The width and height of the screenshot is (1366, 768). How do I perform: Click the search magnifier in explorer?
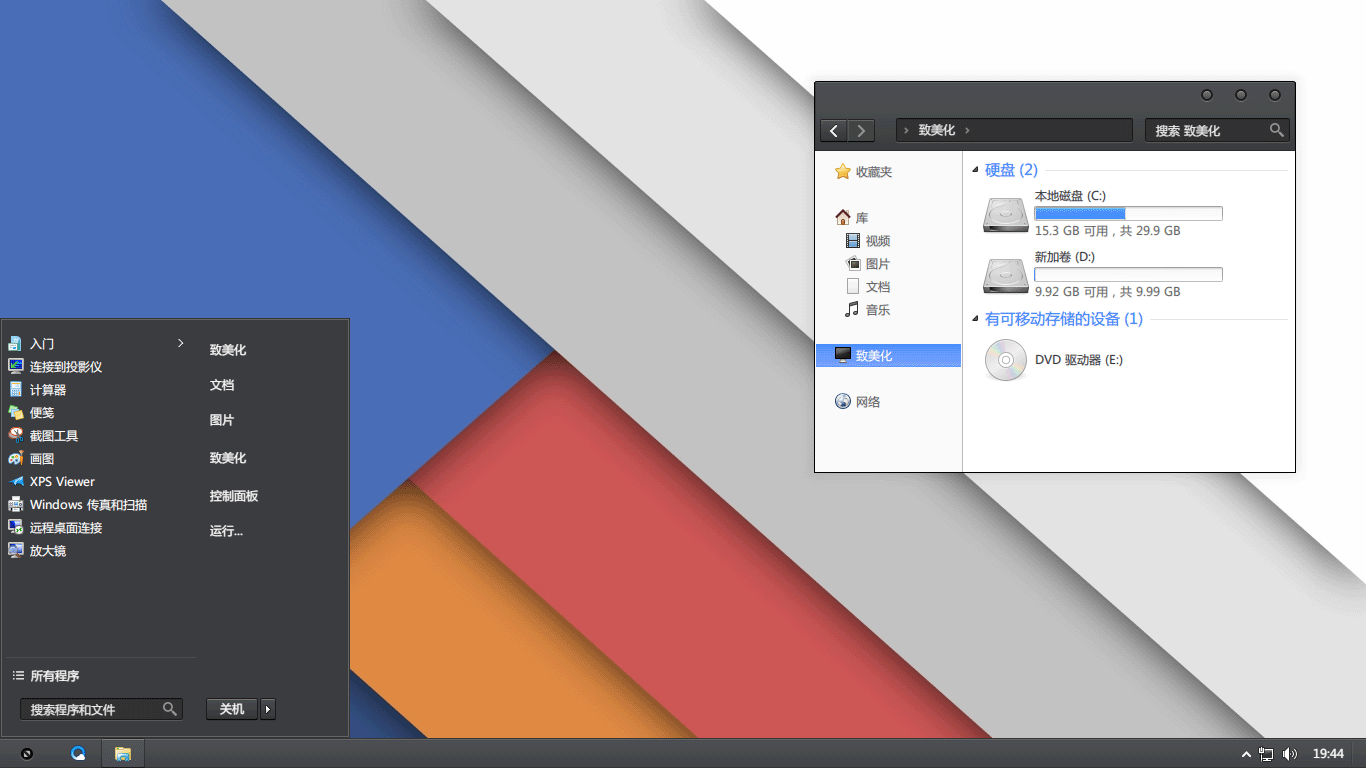(x=1276, y=130)
